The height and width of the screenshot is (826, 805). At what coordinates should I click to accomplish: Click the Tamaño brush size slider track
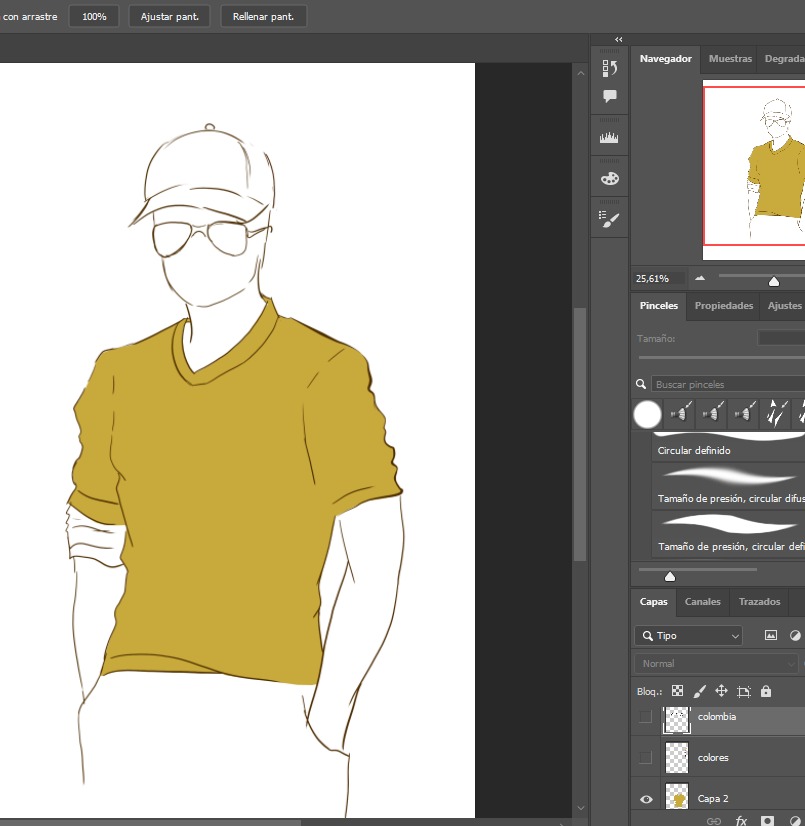(x=722, y=358)
